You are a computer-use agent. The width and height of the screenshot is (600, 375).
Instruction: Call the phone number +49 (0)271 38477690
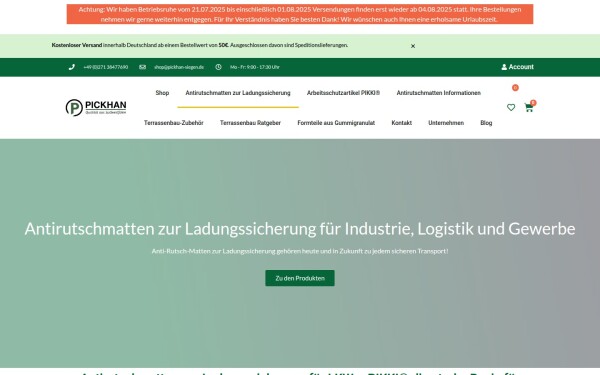tap(106, 67)
